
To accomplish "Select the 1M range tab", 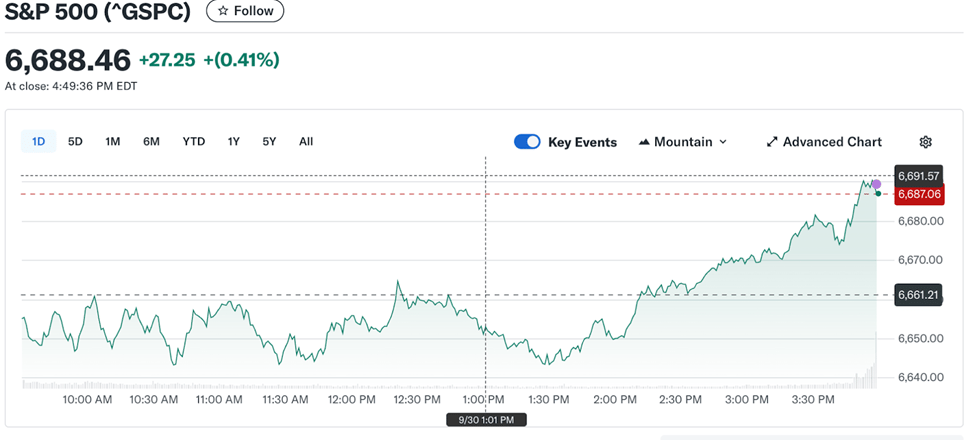I will coord(112,142).
